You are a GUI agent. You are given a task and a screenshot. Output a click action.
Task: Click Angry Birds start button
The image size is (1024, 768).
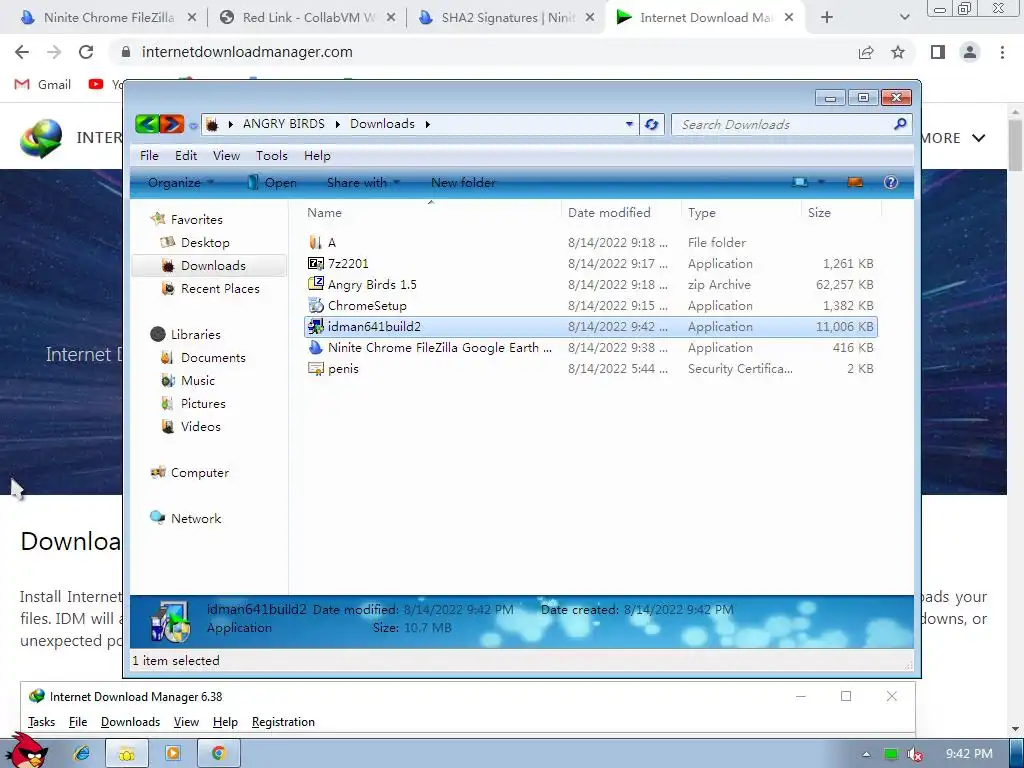pos(25,750)
